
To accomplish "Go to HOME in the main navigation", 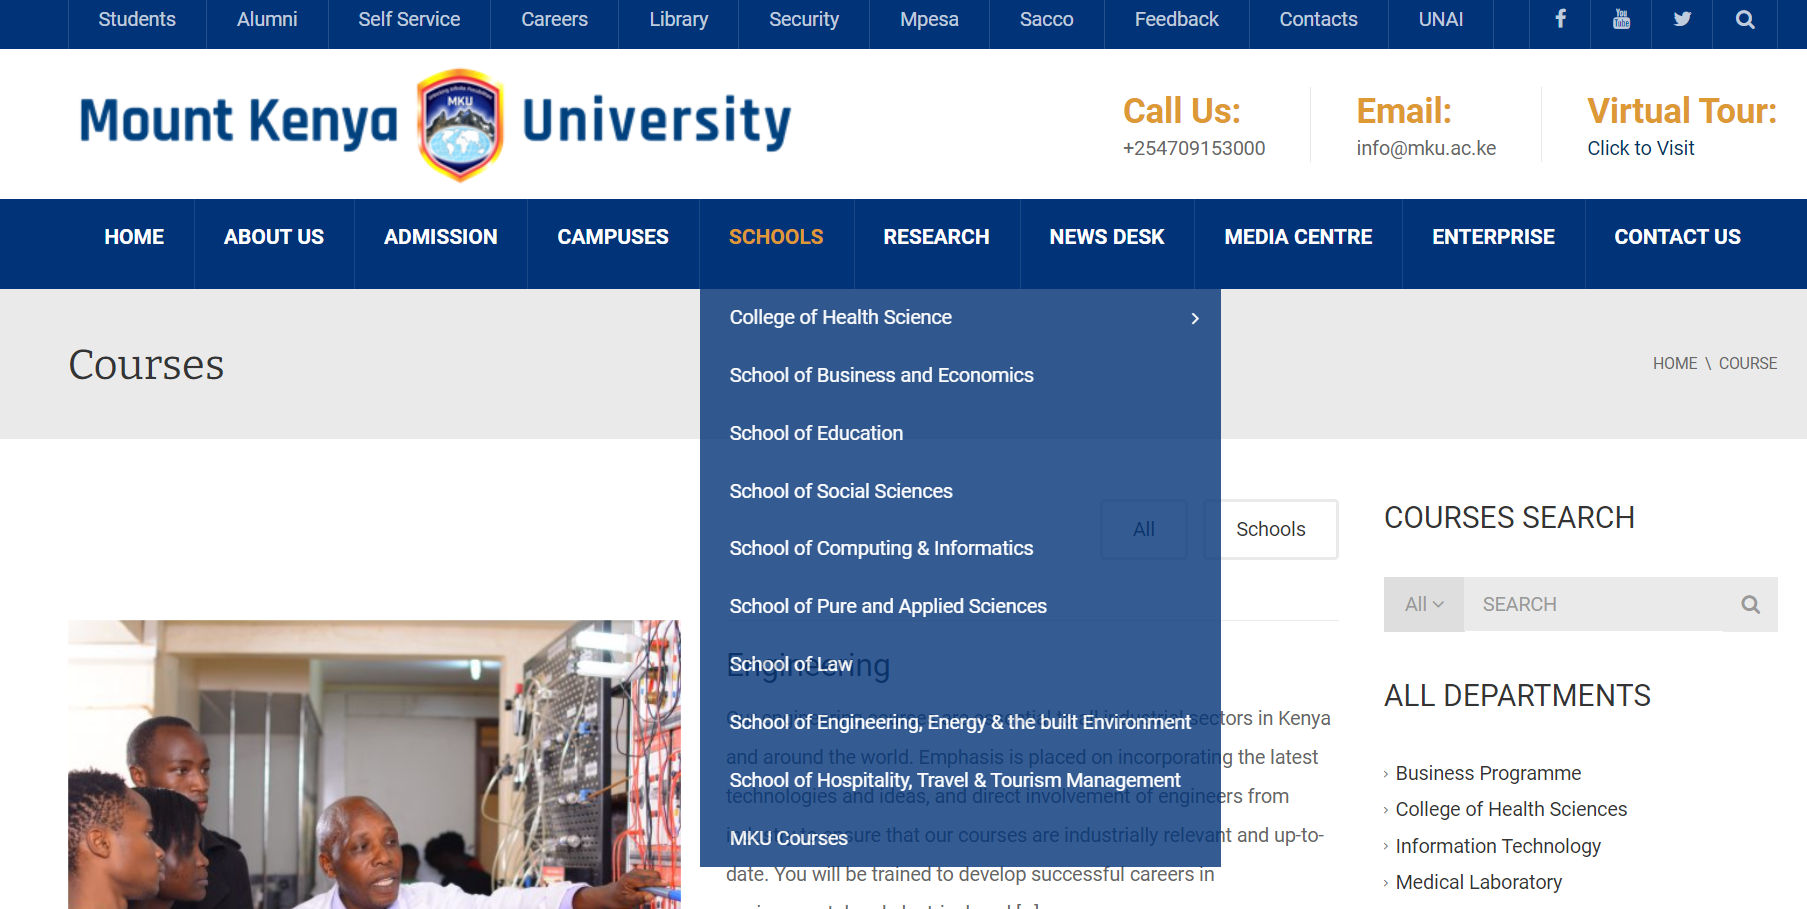I will click(x=134, y=237).
